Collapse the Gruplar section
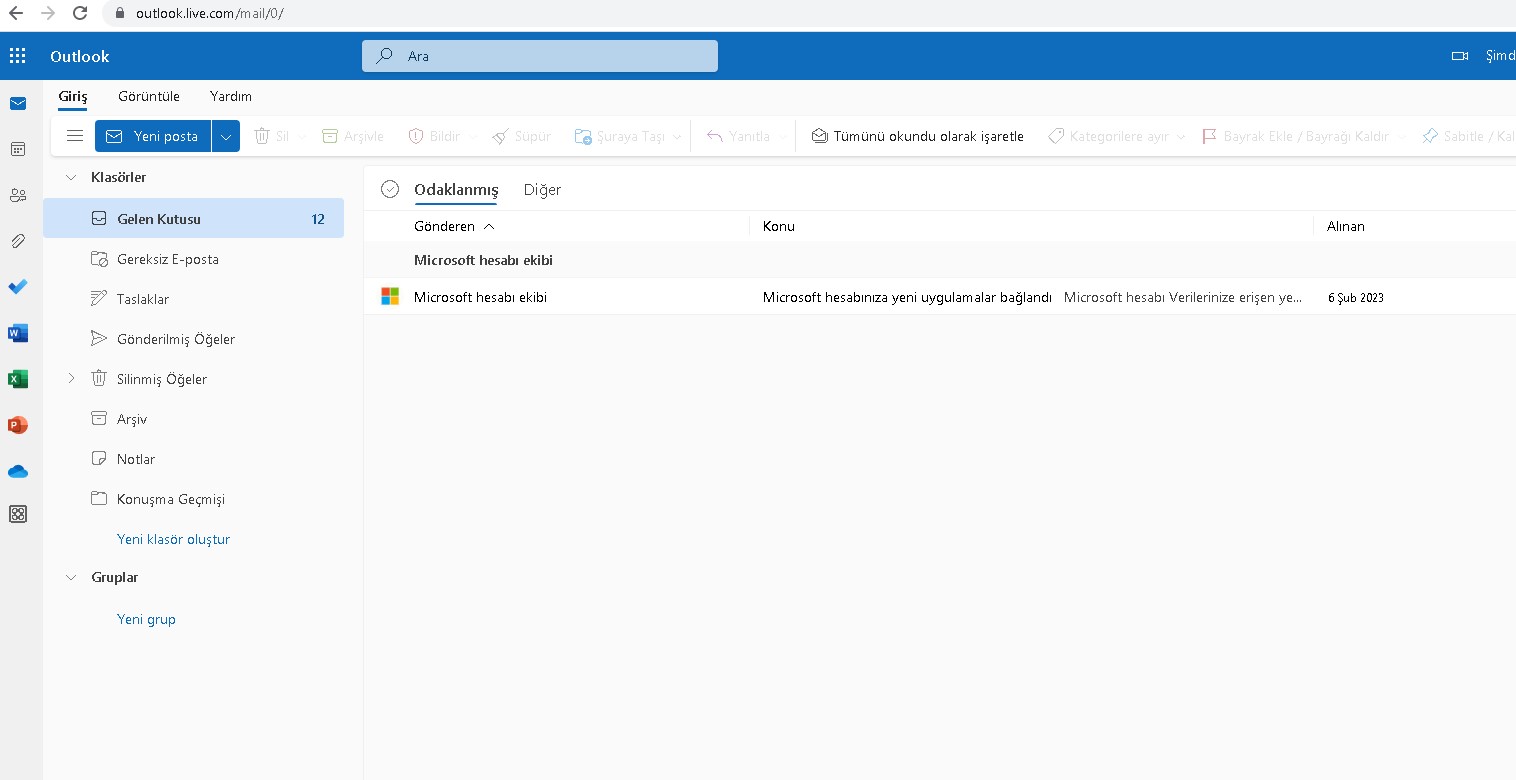1516x780 pixels. pos(70,577)
